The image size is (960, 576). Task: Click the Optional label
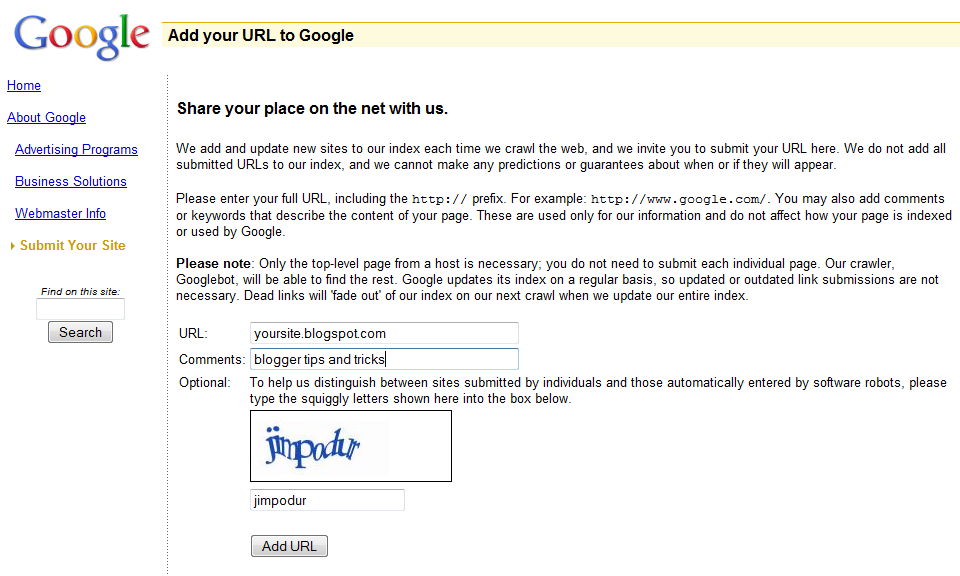(x=204, y=383)
